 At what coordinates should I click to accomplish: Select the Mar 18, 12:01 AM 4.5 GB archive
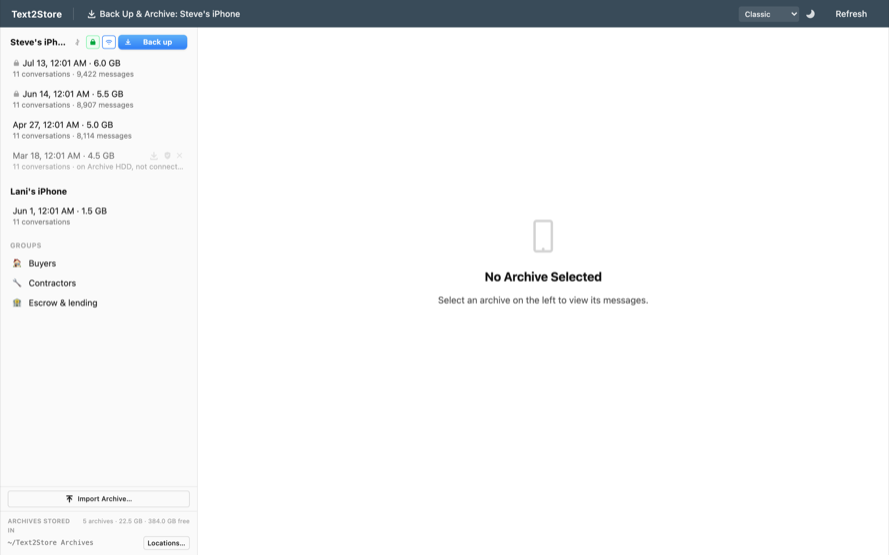[x=99, y=161]
